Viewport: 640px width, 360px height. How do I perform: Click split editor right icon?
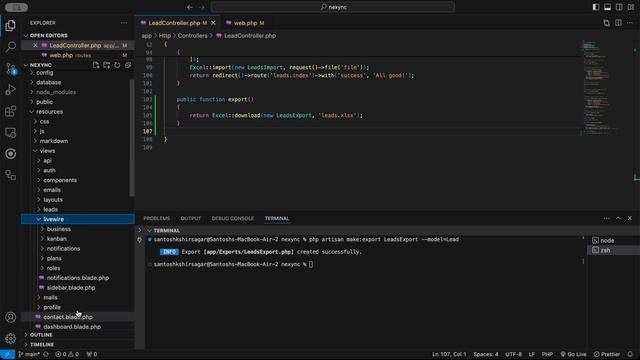(x=618, y=23)
